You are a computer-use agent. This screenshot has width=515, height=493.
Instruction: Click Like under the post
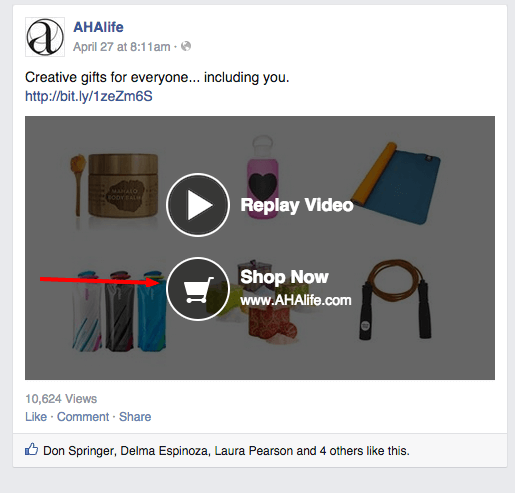36,417
